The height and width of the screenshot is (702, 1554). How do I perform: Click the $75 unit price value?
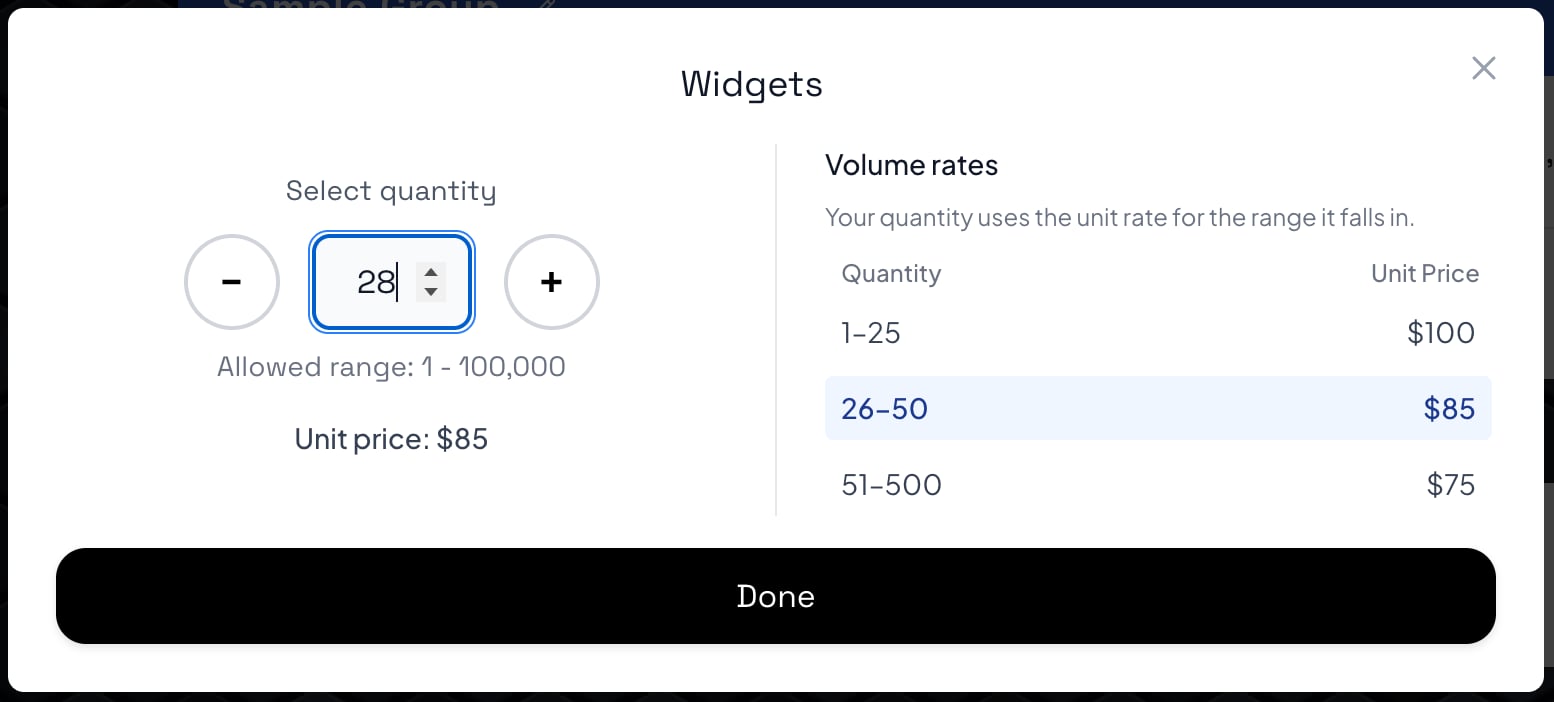click(x=1451, y=485)
